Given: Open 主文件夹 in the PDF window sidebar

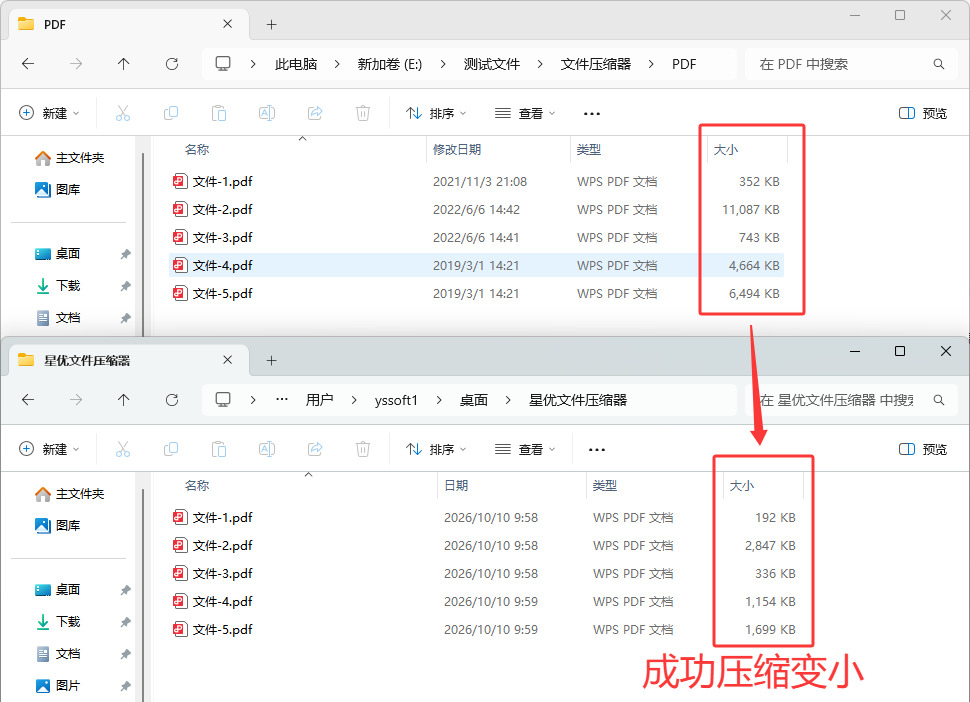Looking at the screenshot, I should [x=70, y=158].
